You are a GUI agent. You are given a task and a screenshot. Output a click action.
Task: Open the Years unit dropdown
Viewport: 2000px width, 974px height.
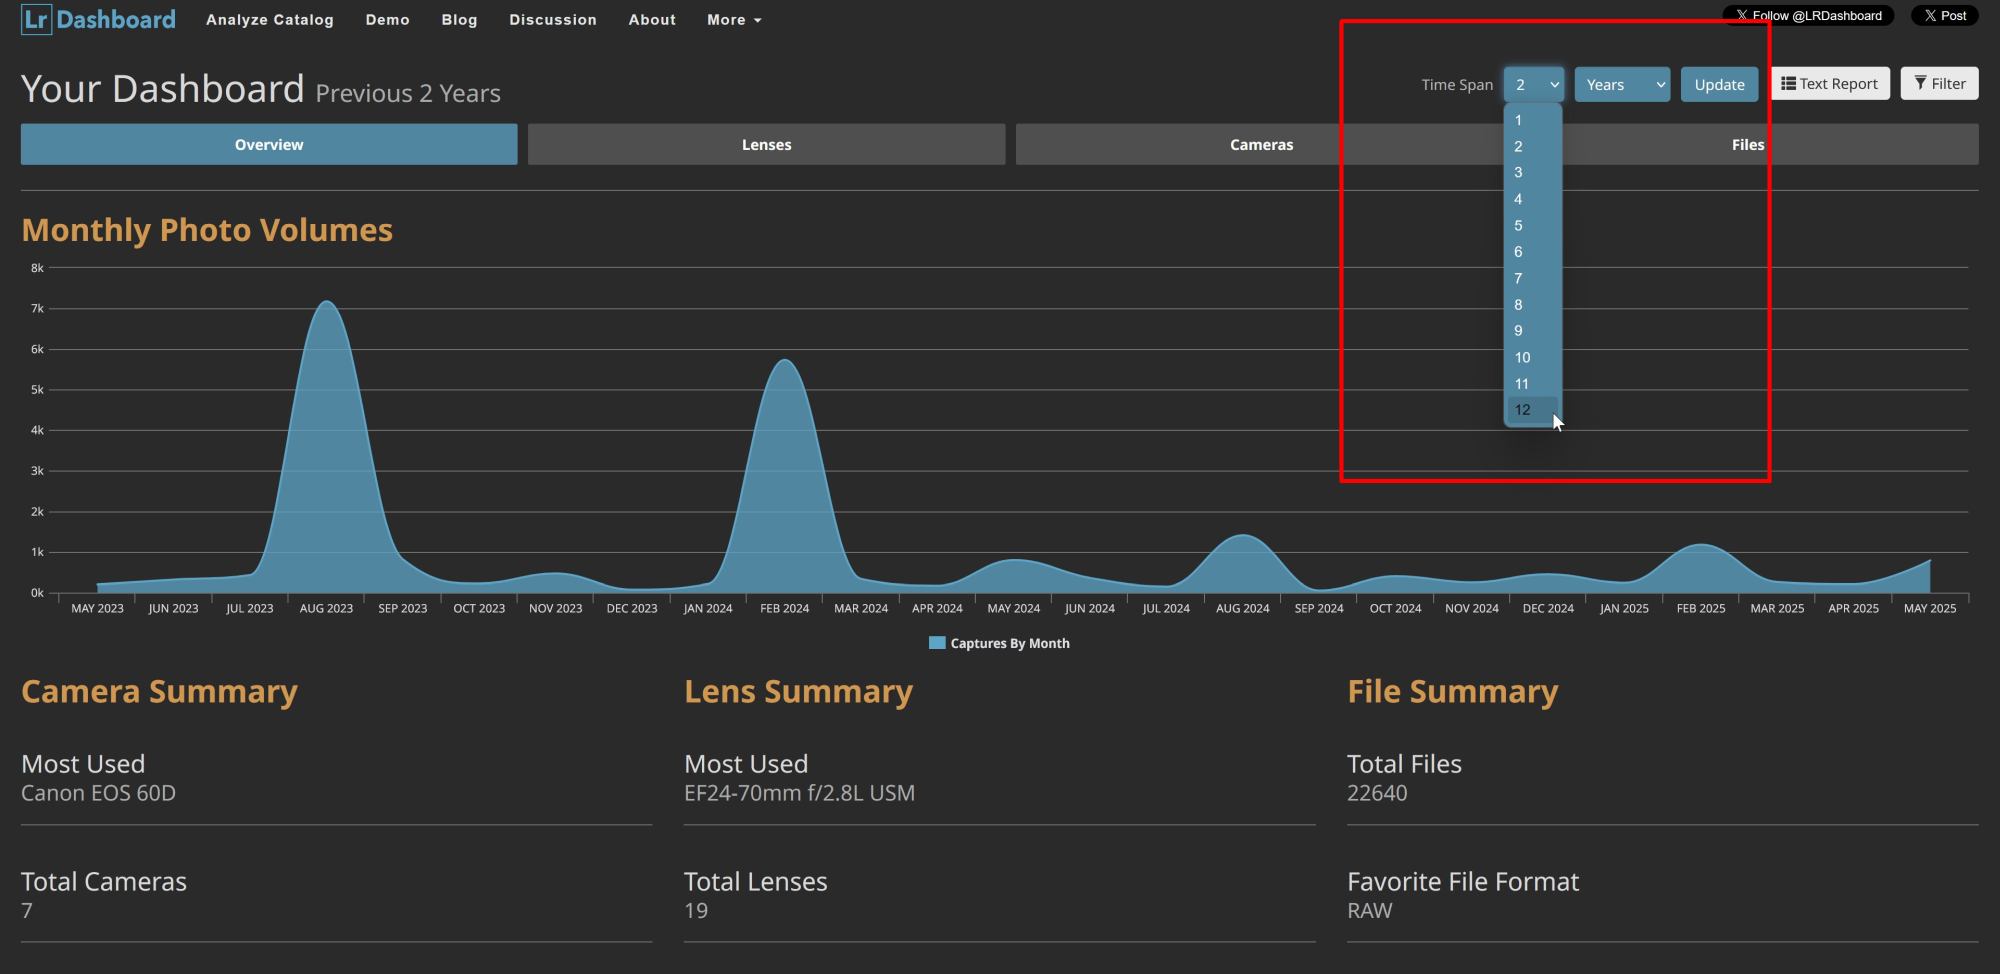pos(1621,85)
